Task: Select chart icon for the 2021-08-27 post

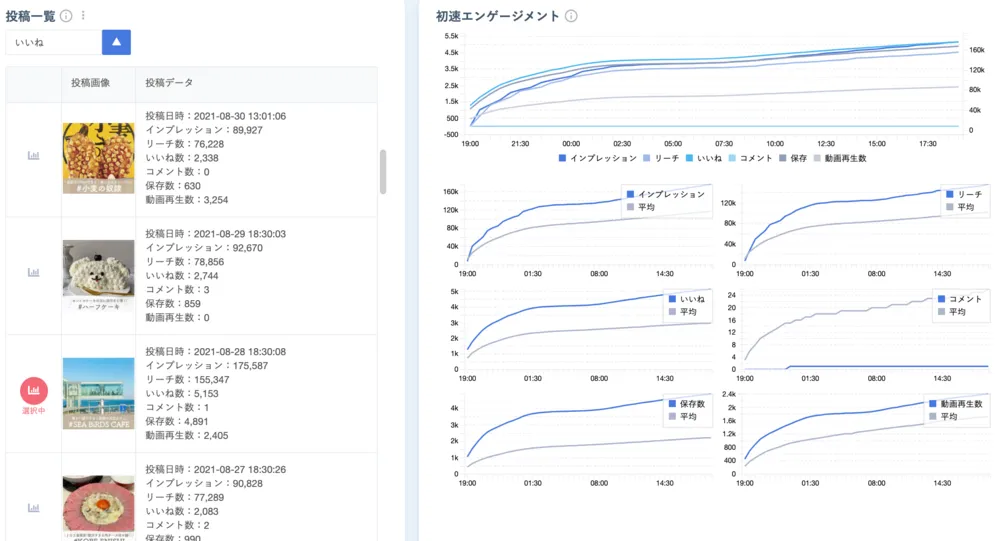Action: click(x=33, y=507)
